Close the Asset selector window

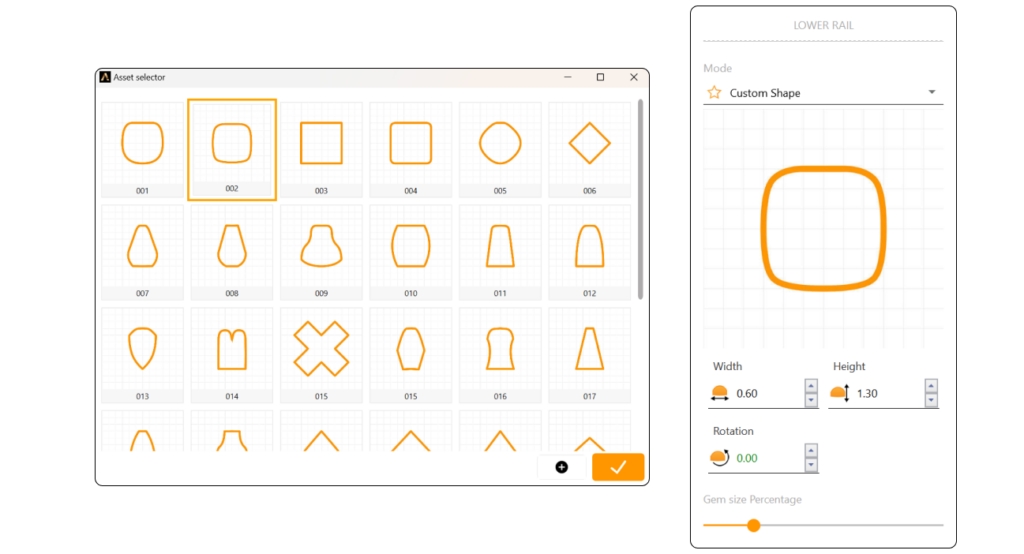(x=633, y=77)
